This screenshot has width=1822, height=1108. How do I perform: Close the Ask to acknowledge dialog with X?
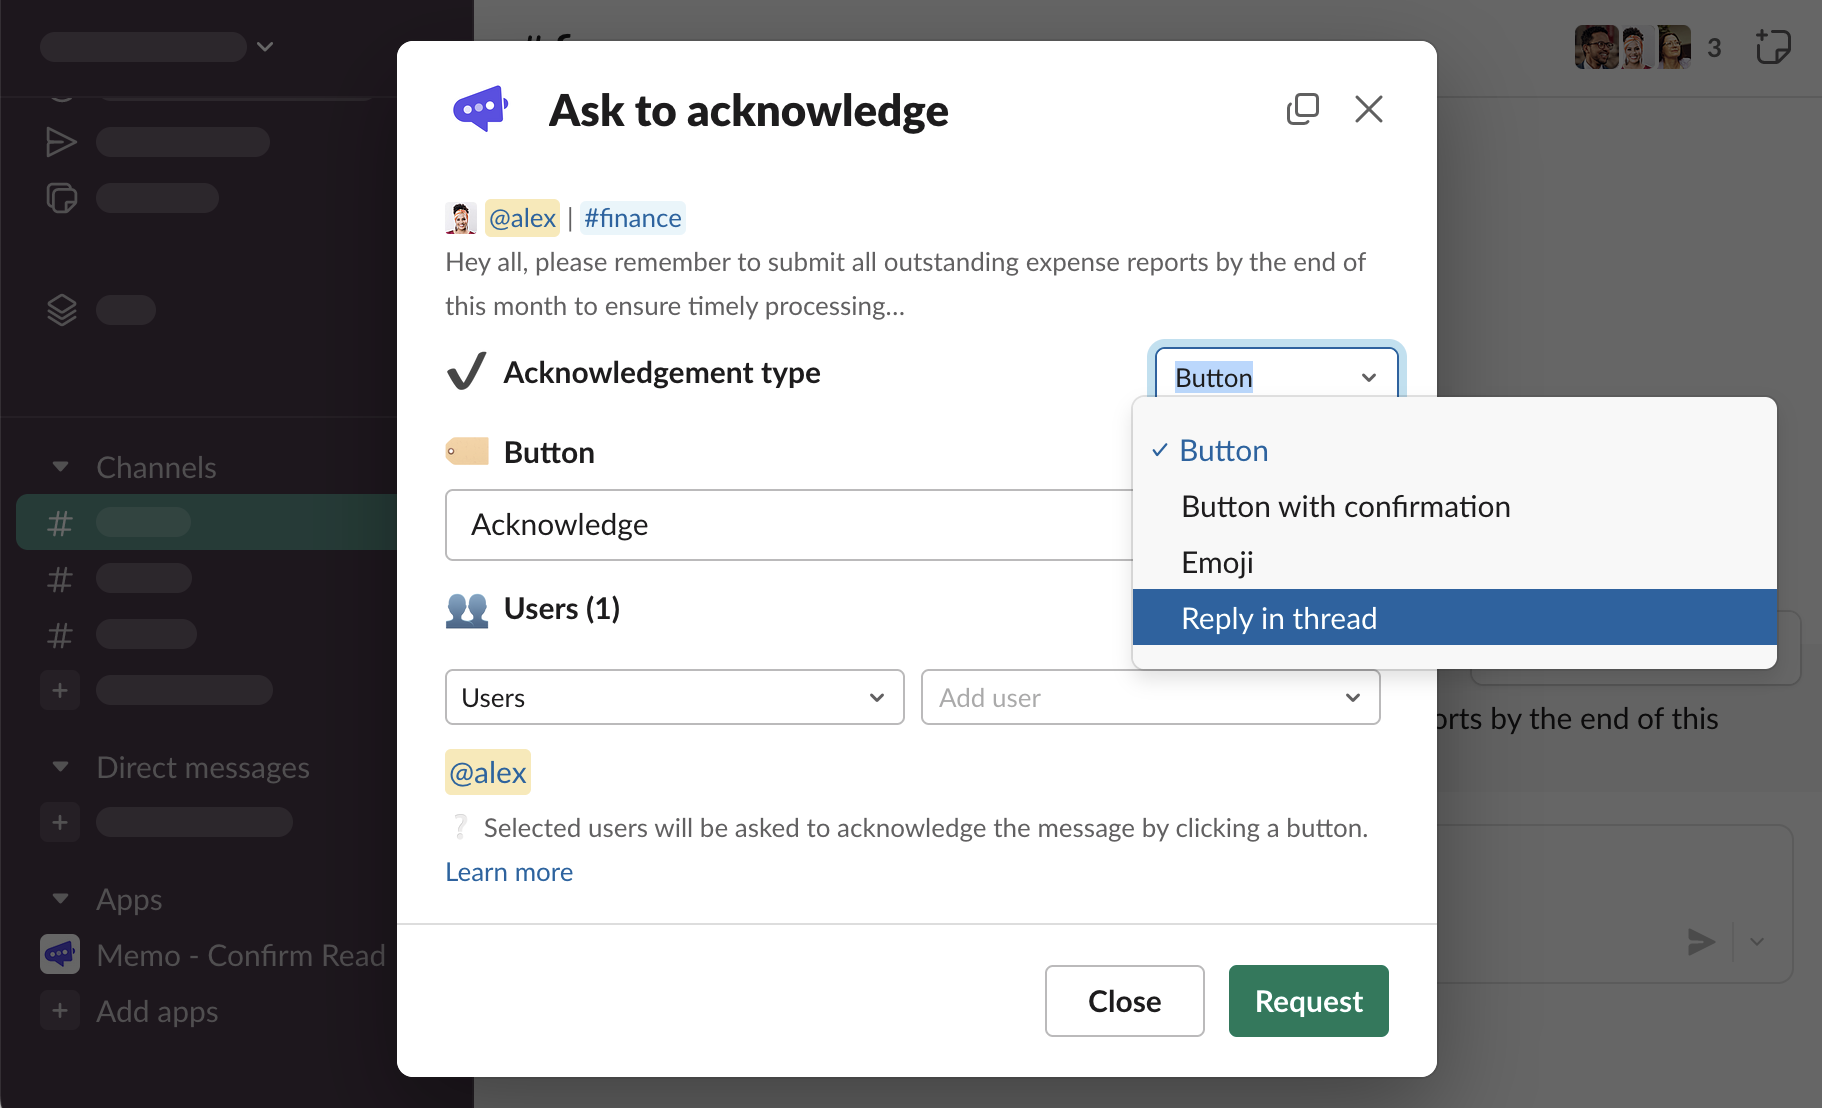coord(1368,109)
